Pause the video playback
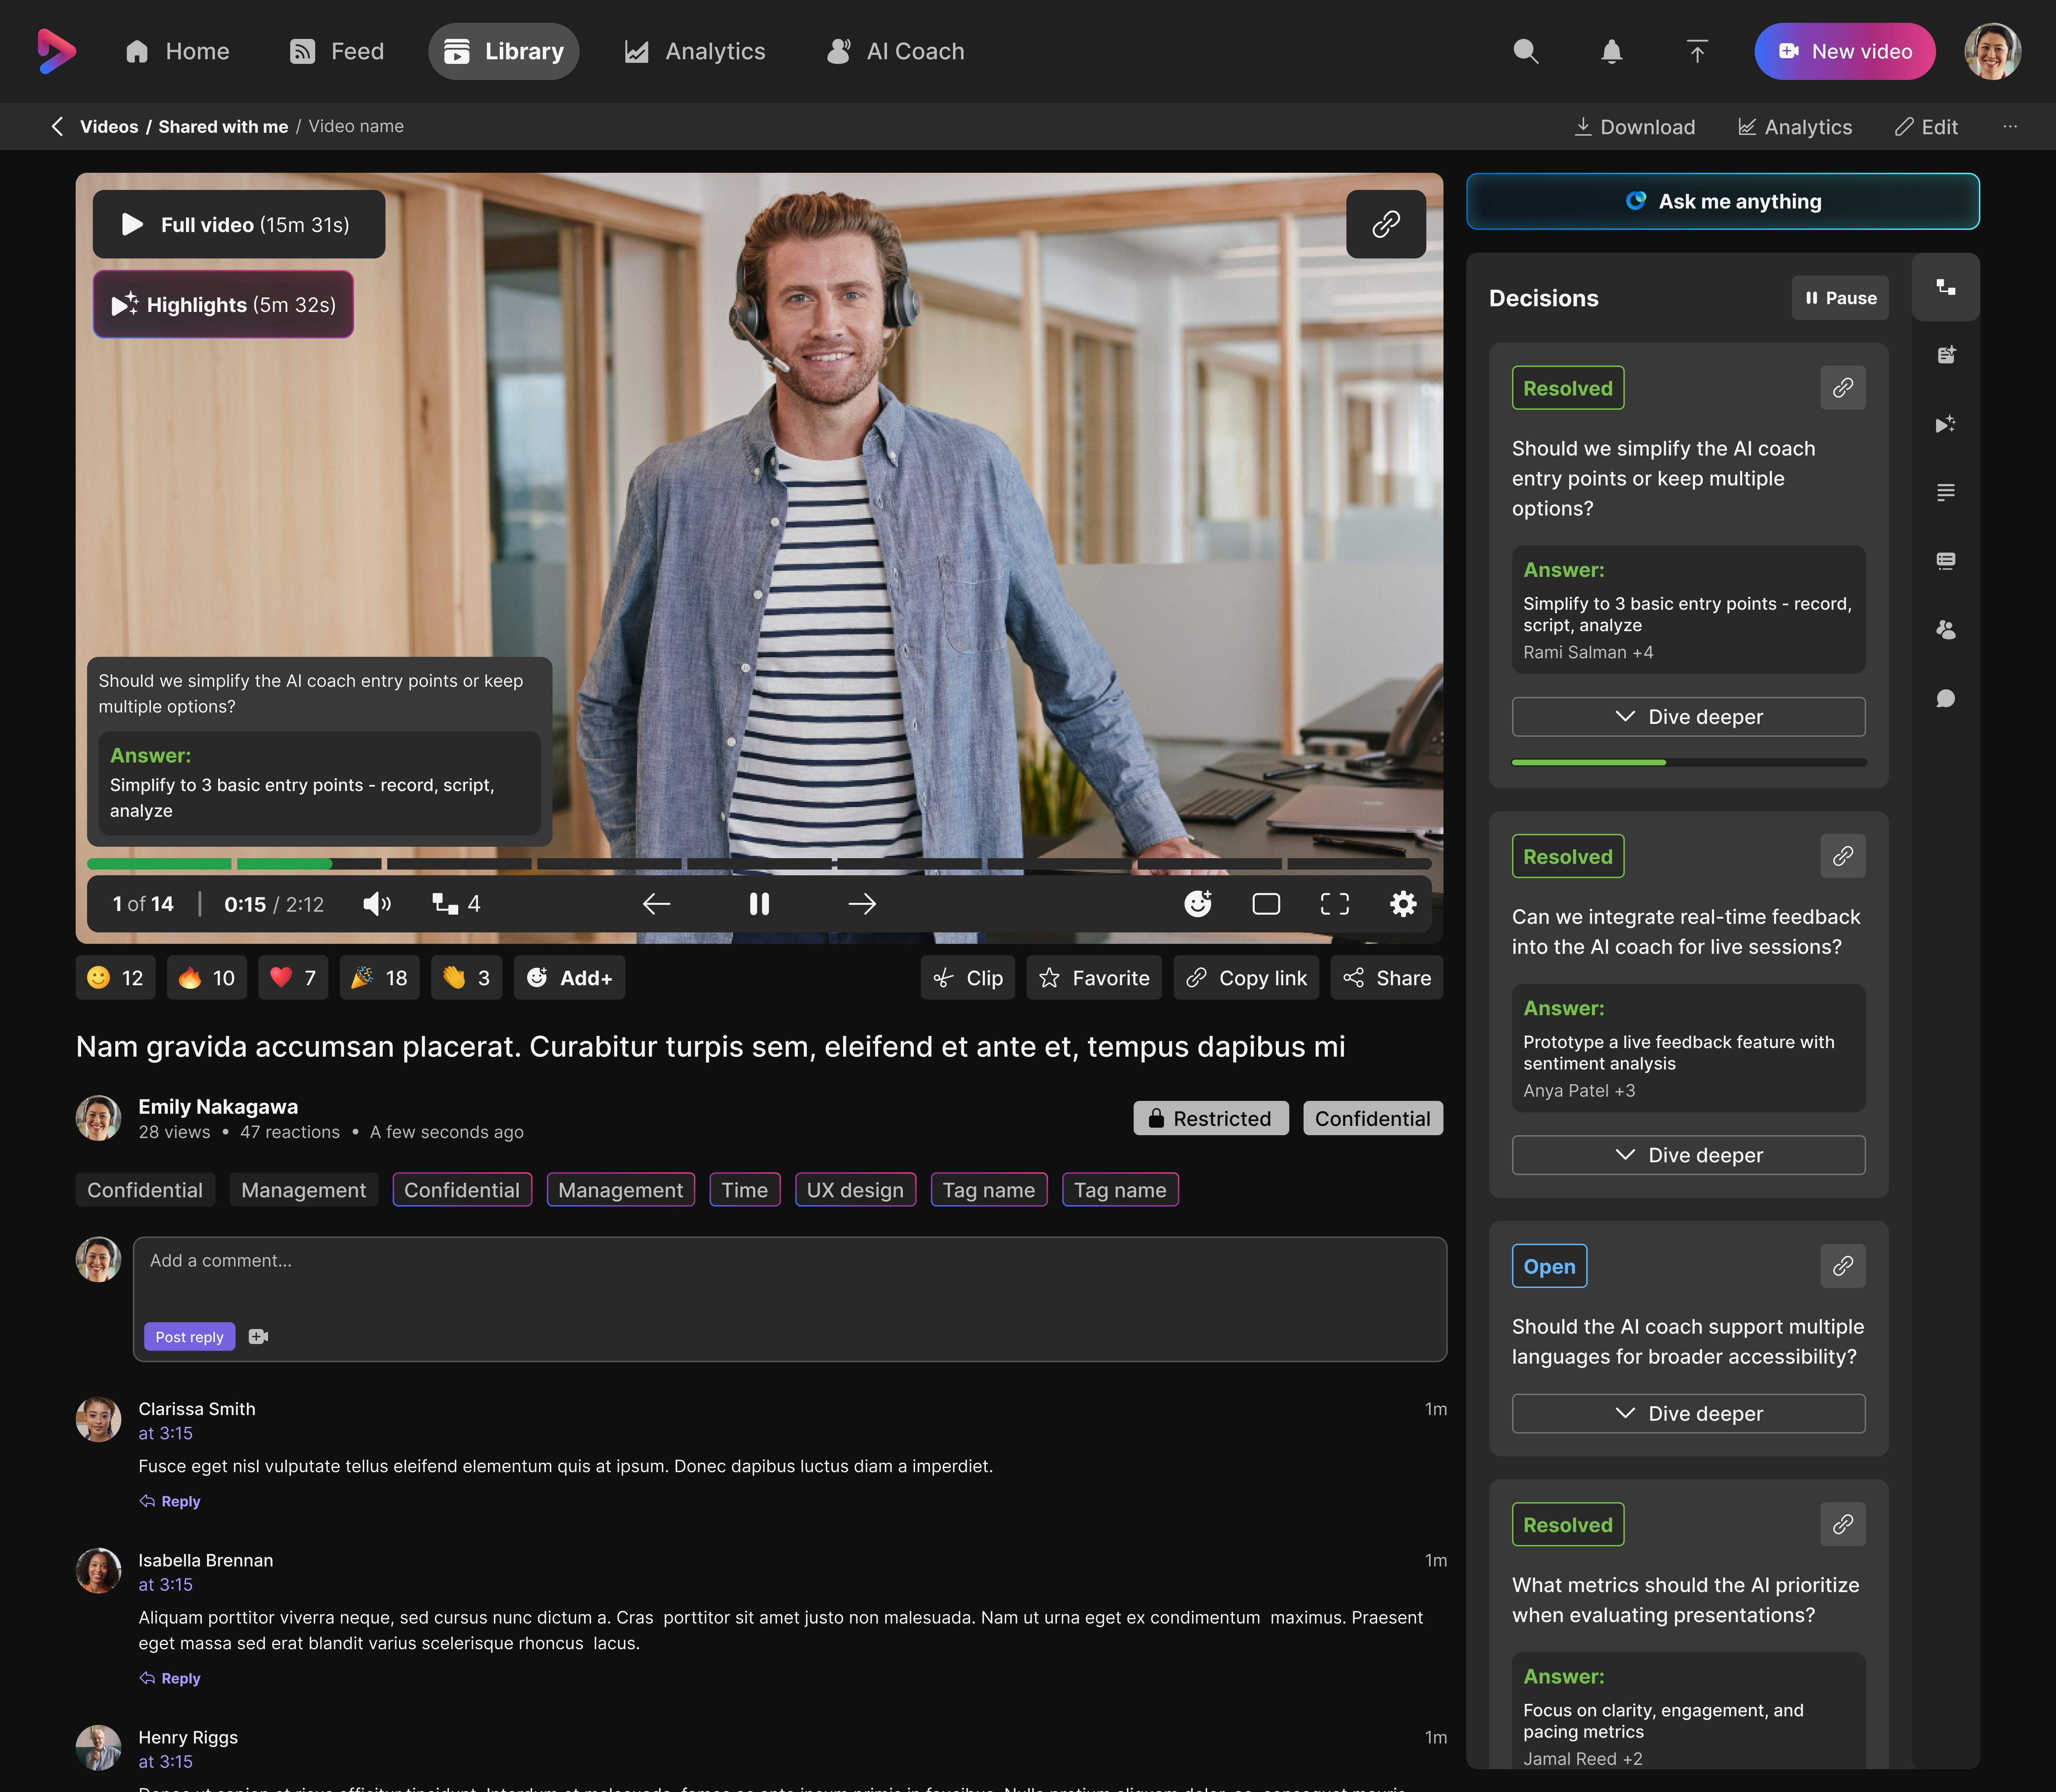This screenshot has width=2056, height=1792. [759, 904]
